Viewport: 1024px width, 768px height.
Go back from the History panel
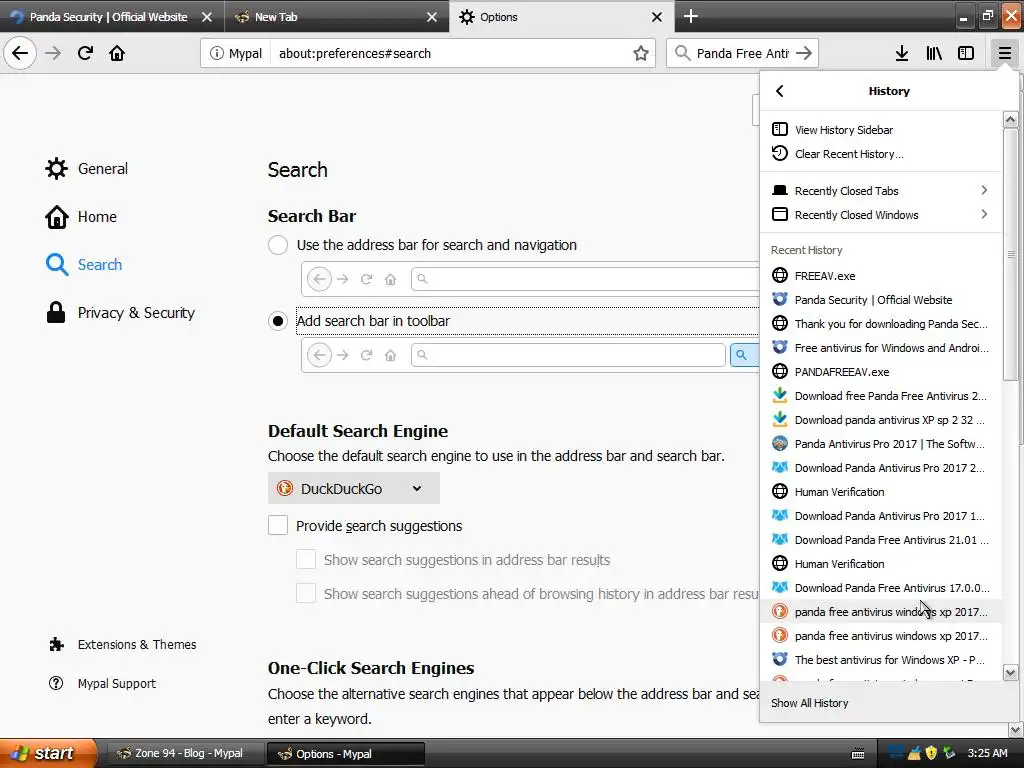point(779,91)
